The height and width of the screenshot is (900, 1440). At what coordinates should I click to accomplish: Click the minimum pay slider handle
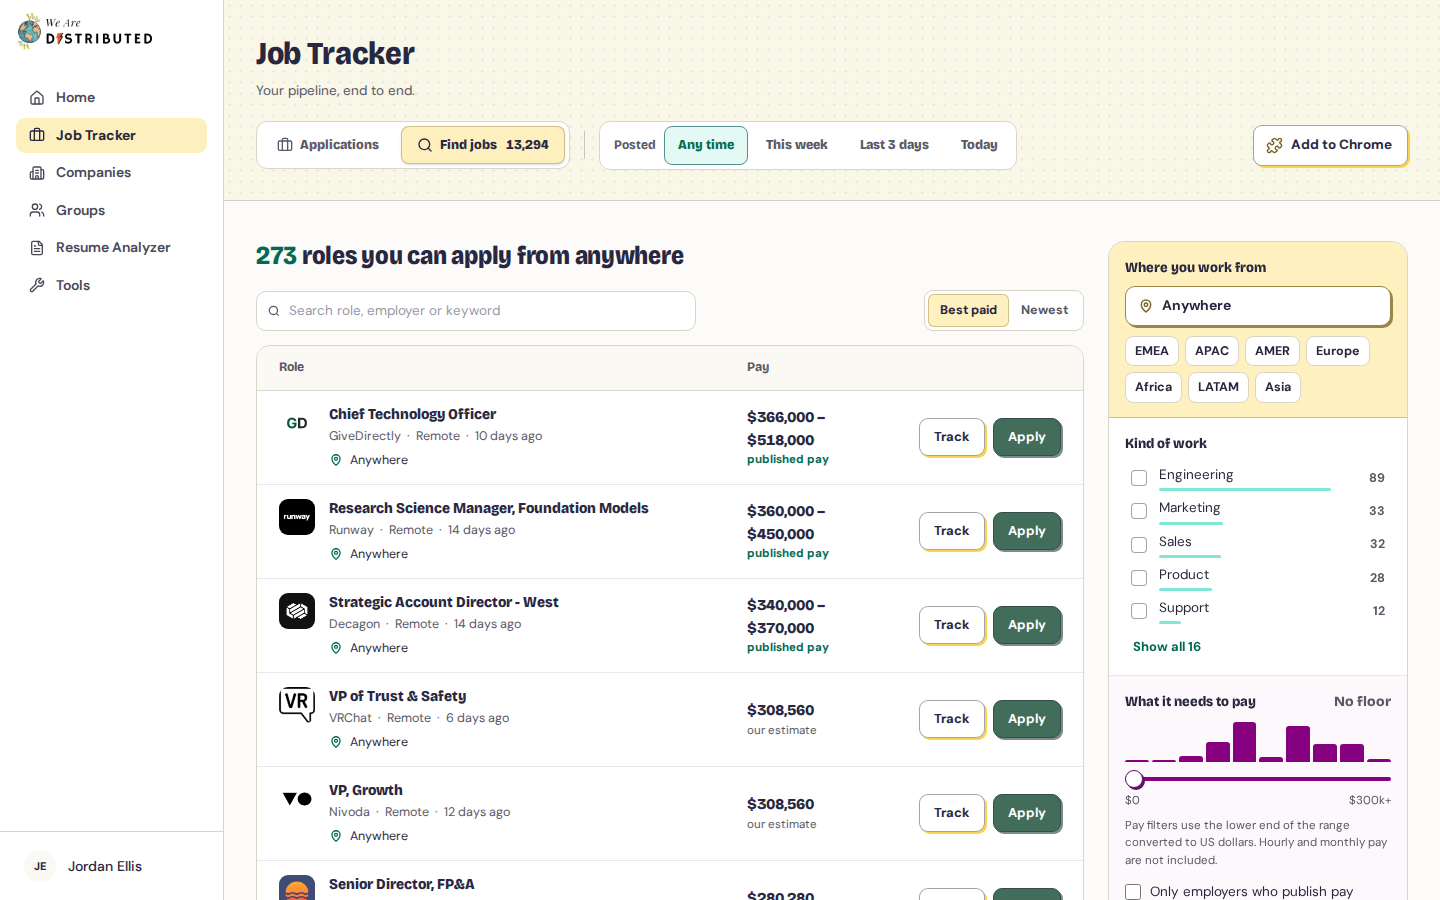pyautogui.click(x=1134, y=779)
